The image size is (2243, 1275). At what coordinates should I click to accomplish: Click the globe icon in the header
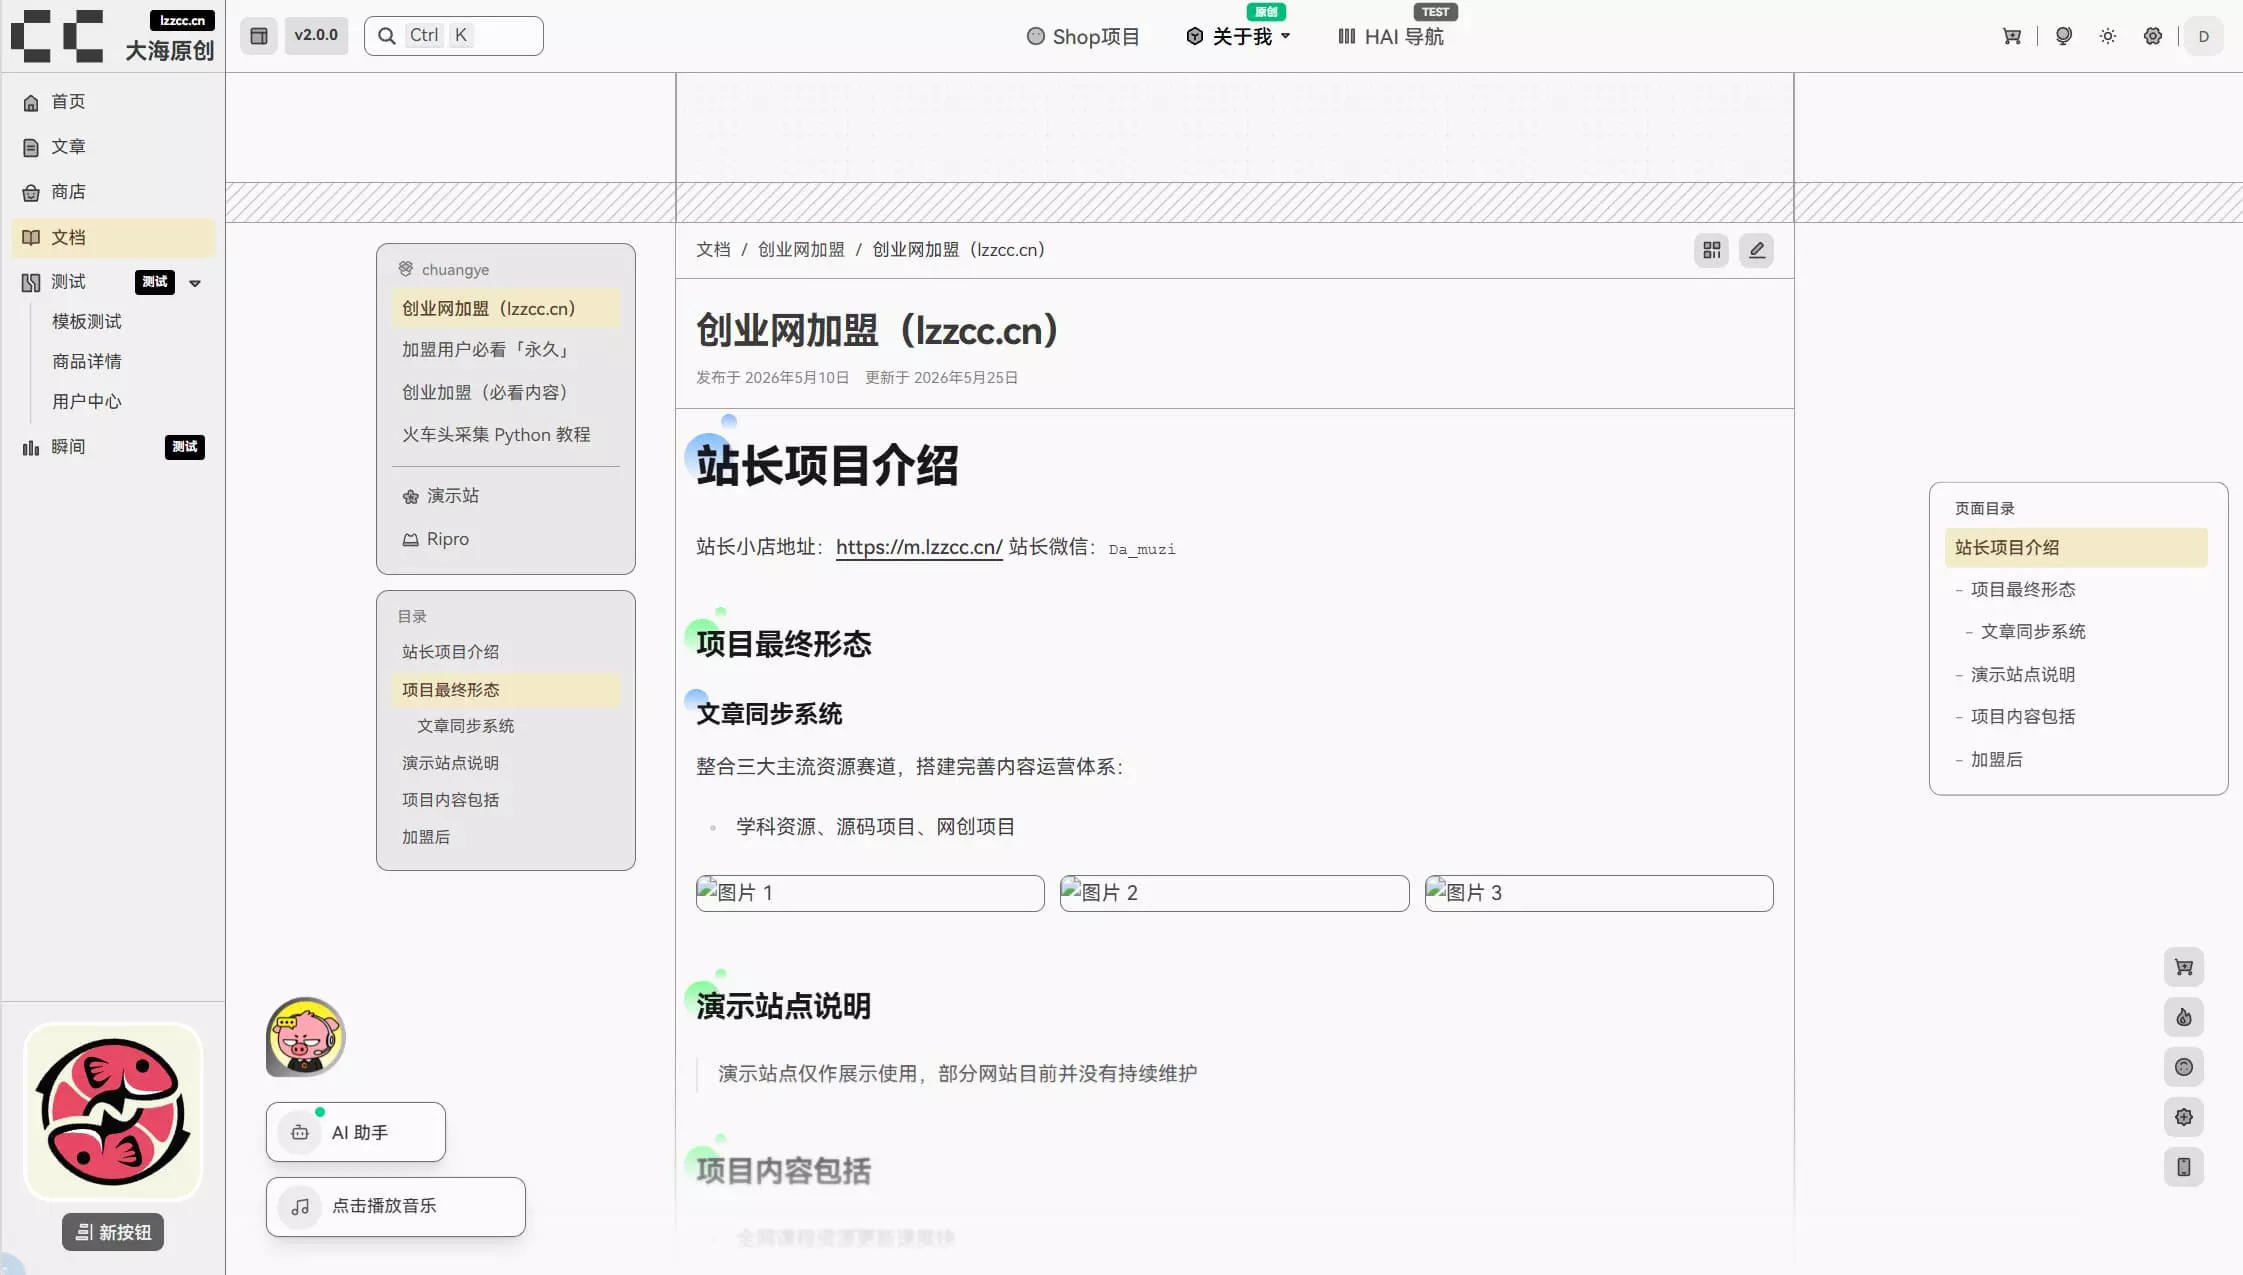2063,36
